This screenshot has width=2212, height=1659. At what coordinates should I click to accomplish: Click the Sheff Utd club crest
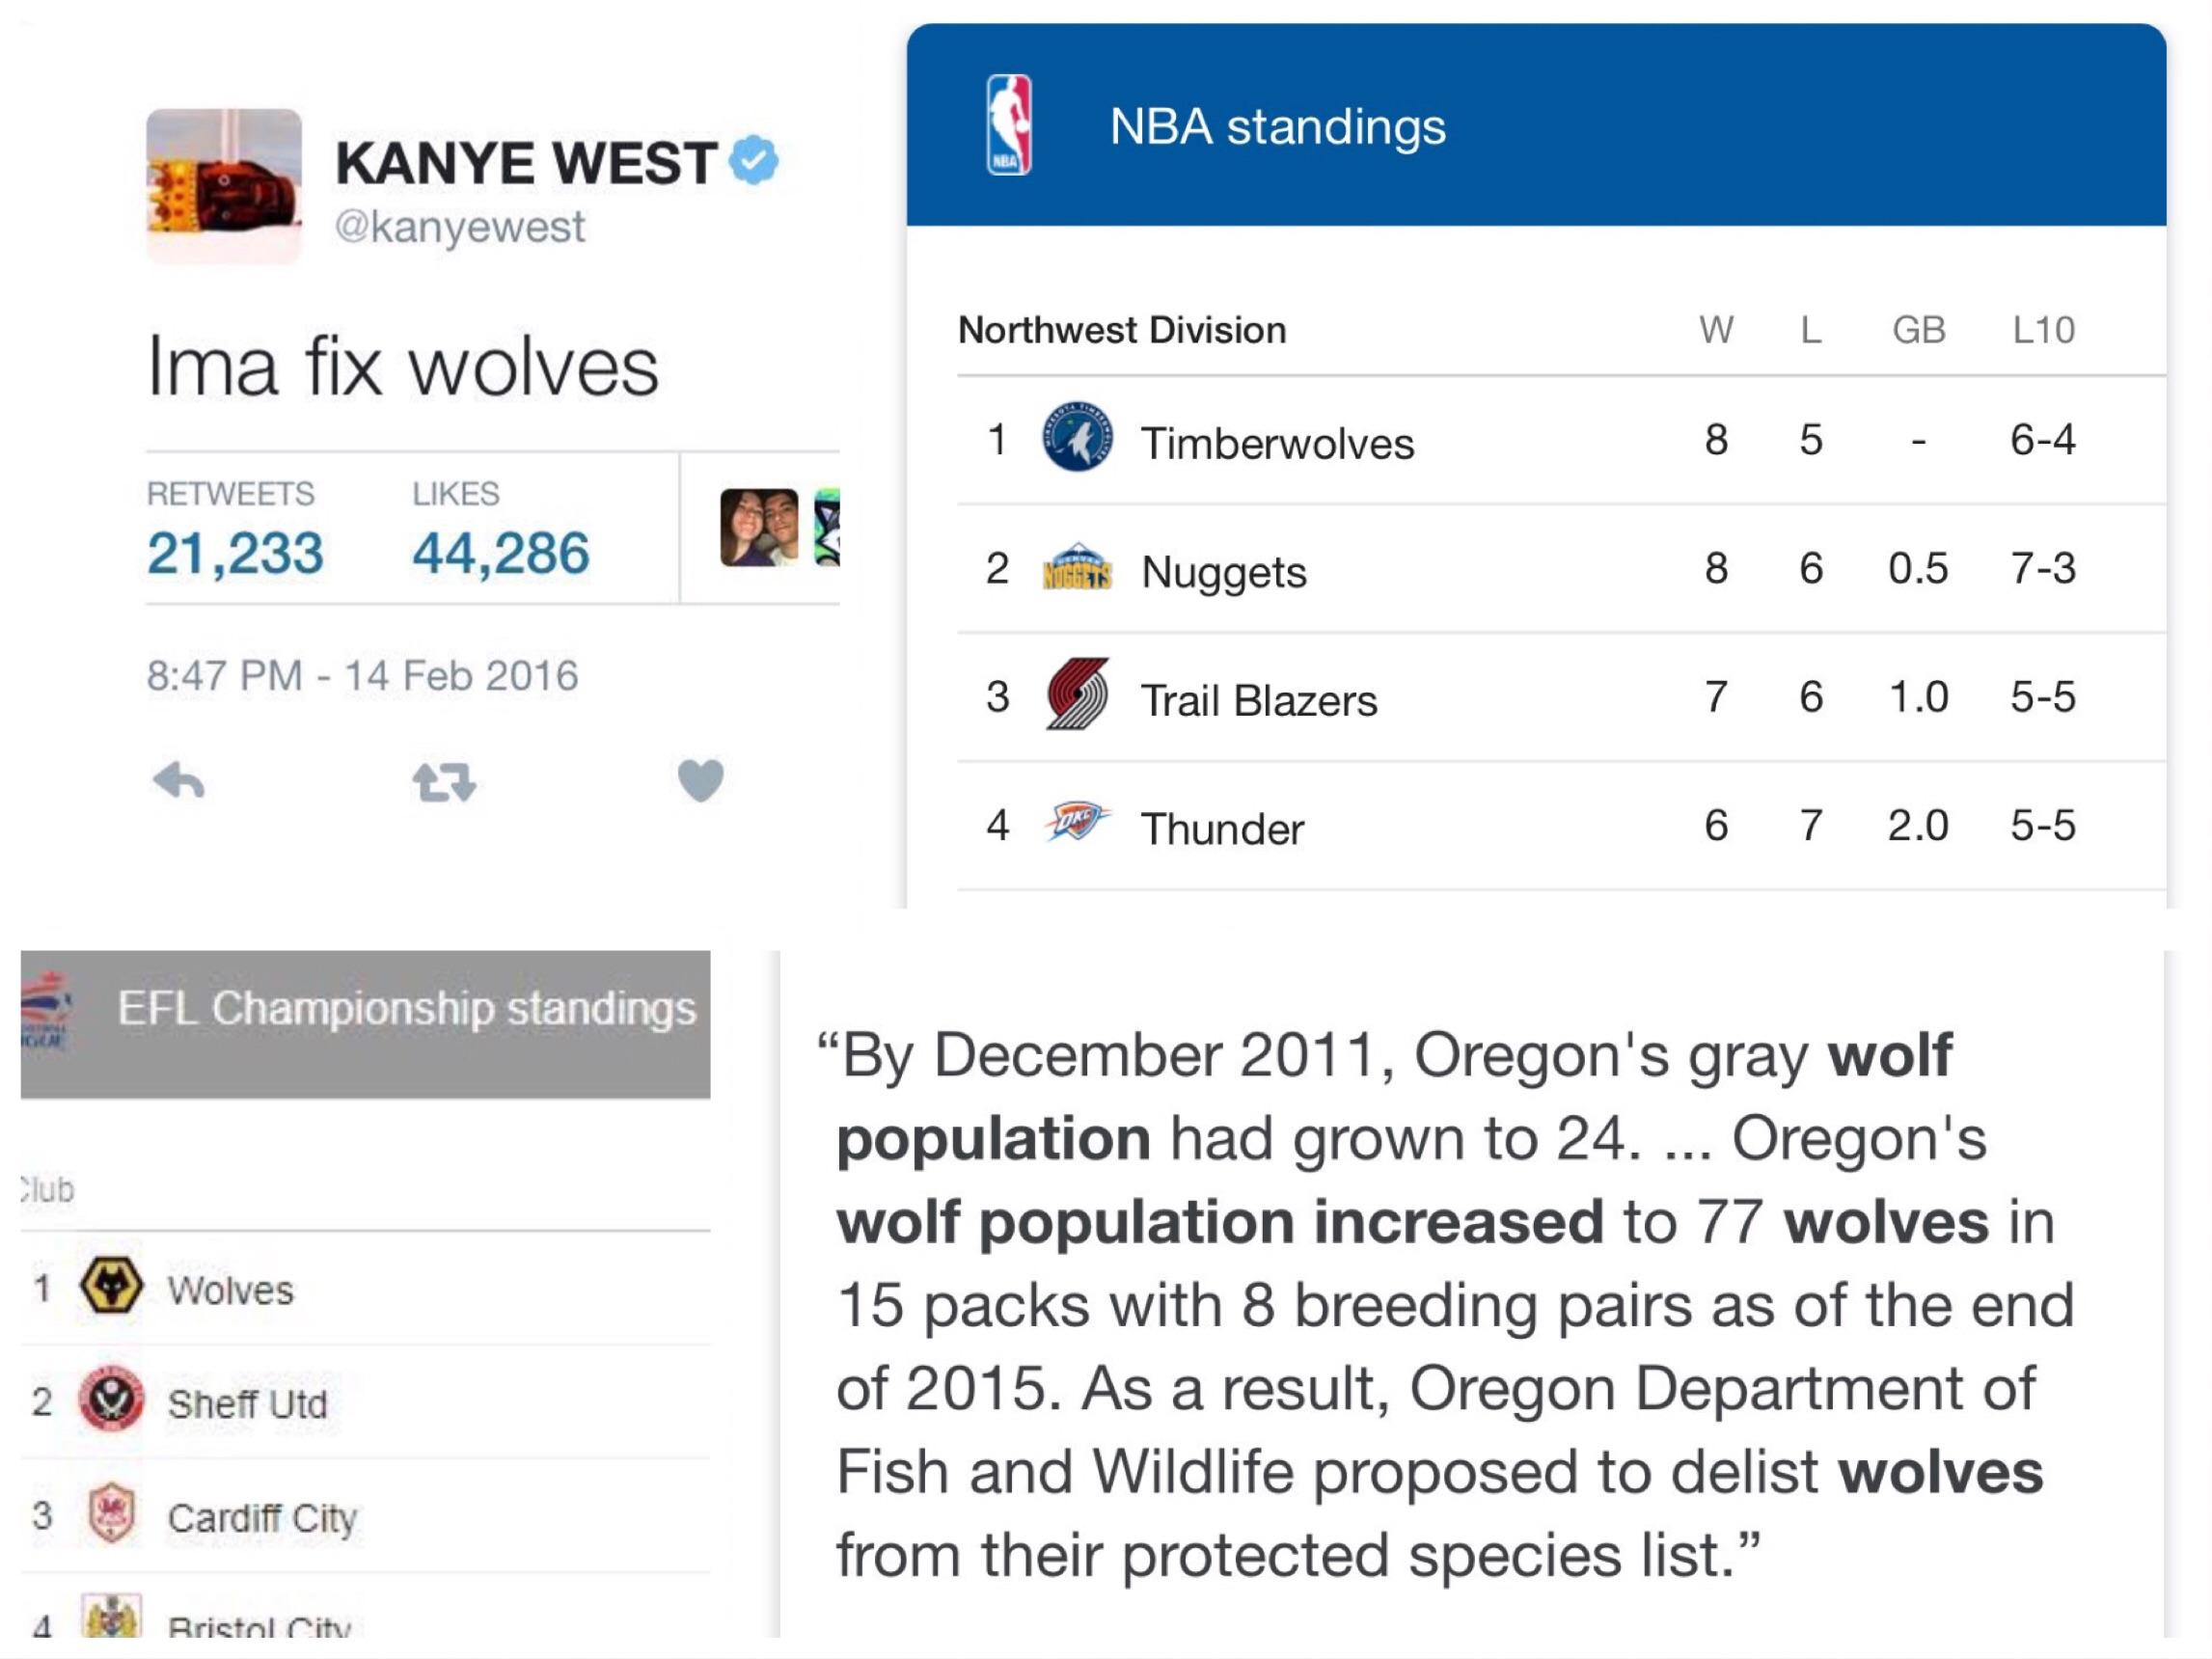pos(110,1400)
